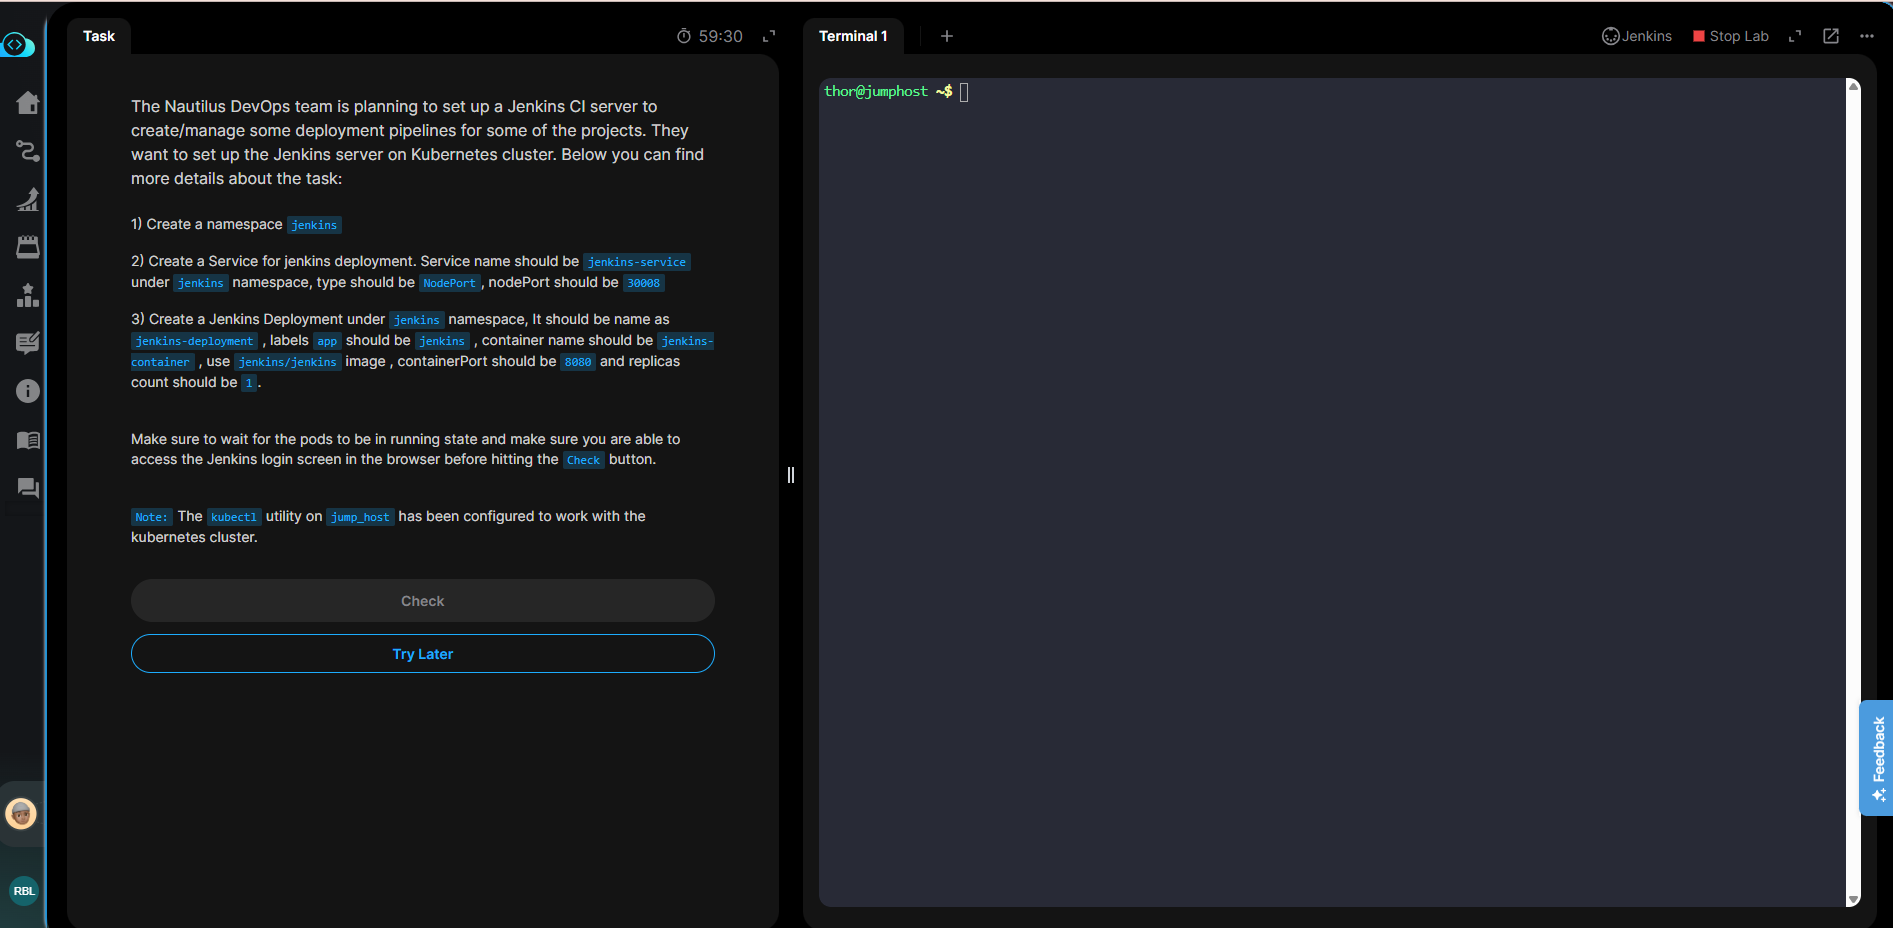Open the chat bubbles sidebar icon

click(x=28, y=488)
